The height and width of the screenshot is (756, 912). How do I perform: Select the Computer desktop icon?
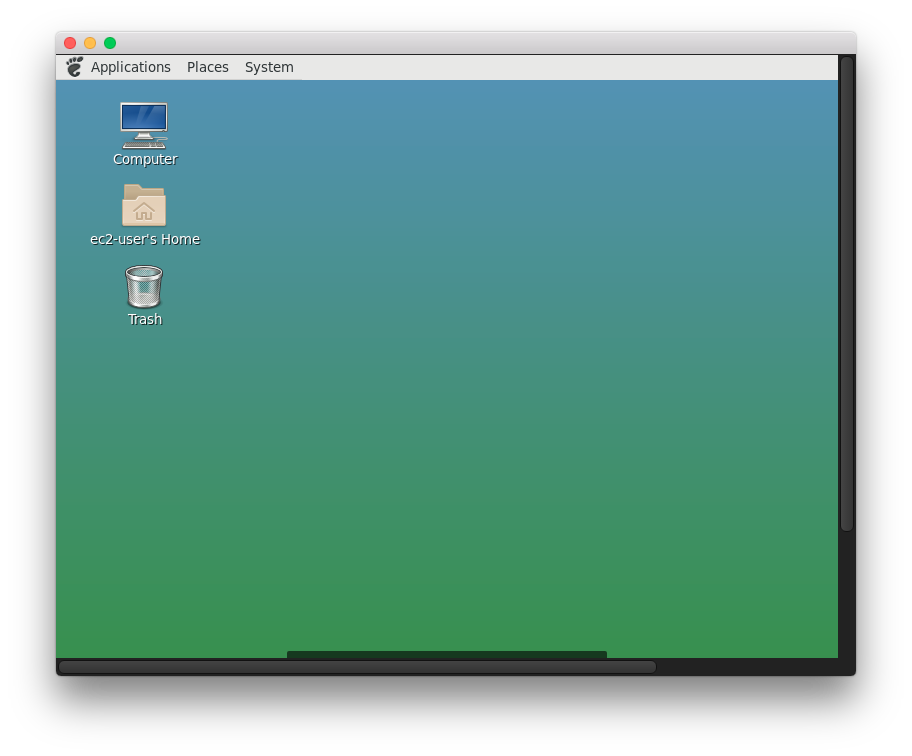[144, 125]
